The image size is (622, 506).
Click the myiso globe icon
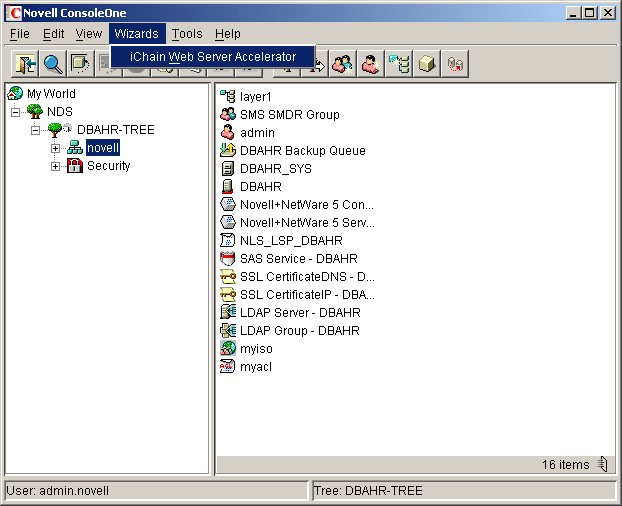228,348
